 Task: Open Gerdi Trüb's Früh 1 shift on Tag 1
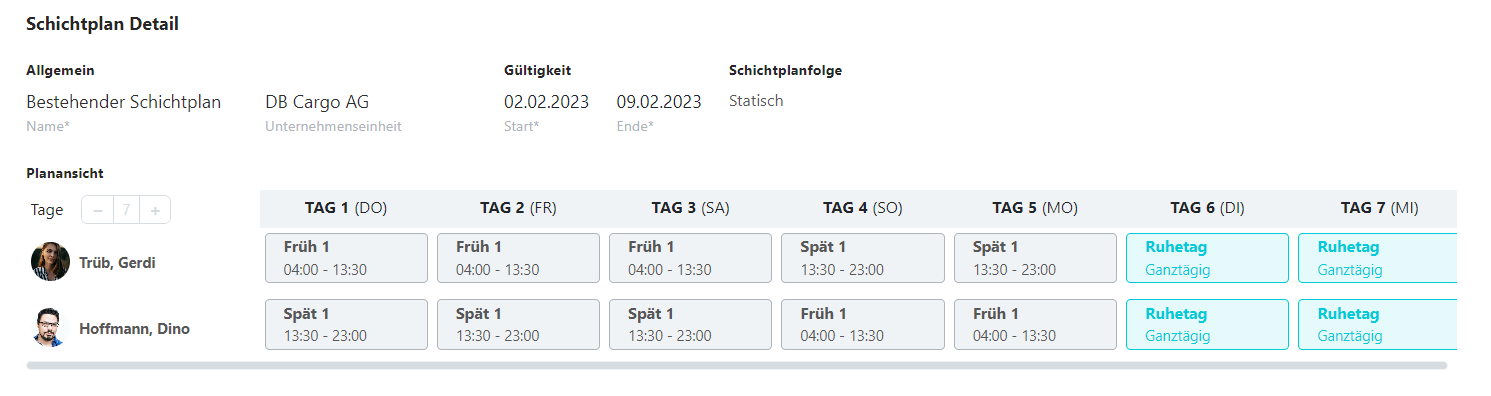[346, 258]
